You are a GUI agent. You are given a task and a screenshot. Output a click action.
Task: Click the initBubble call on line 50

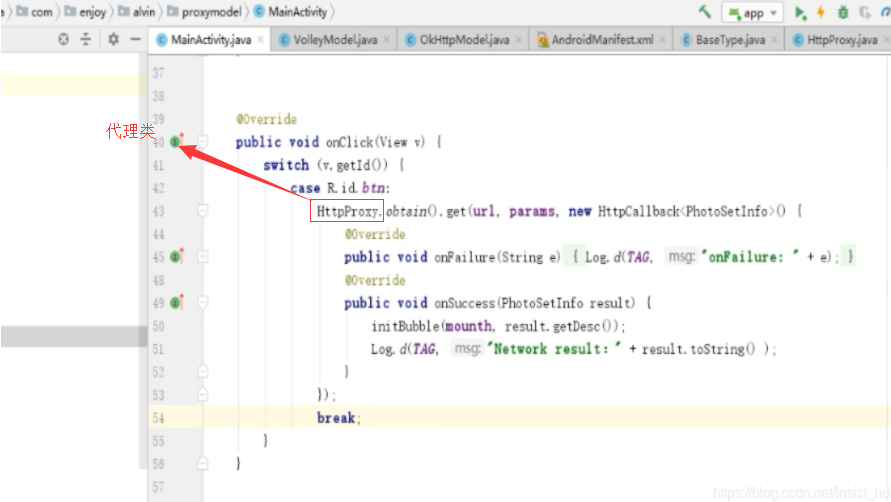(406, 326)
